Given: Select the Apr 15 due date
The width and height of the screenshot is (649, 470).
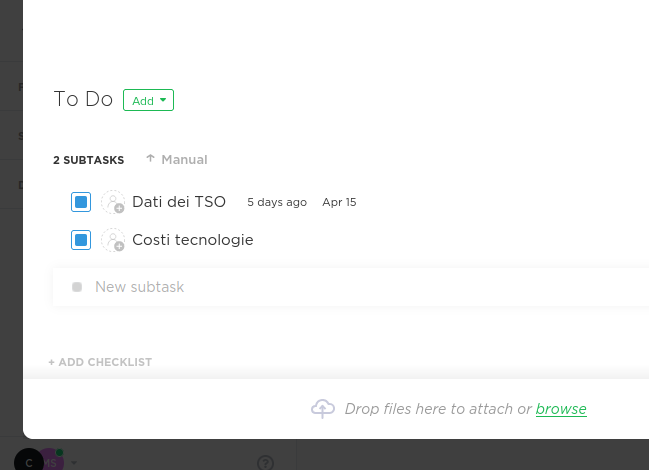Looking at the screenshot, I should pos(339,202).
